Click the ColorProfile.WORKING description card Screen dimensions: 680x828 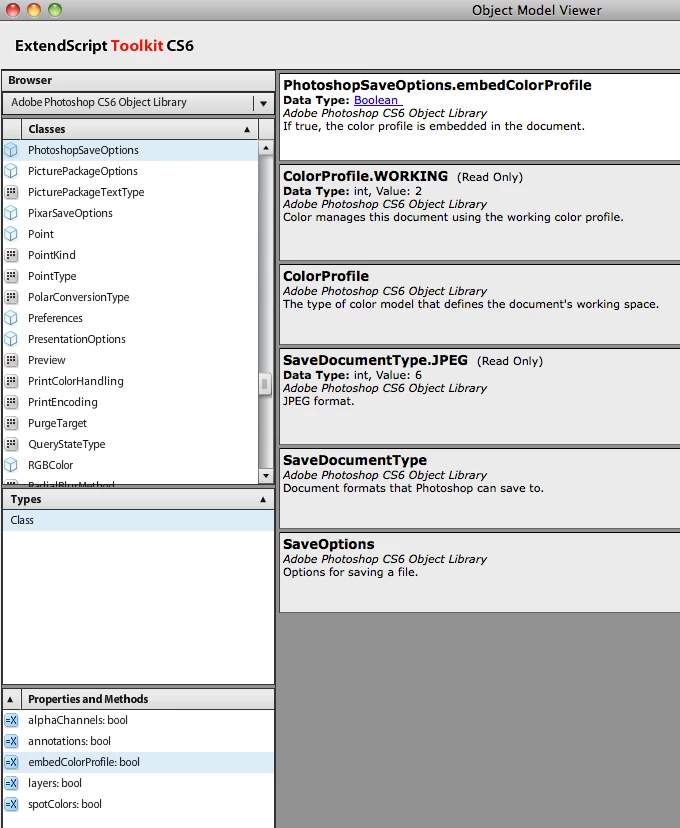tap(479, 212)
